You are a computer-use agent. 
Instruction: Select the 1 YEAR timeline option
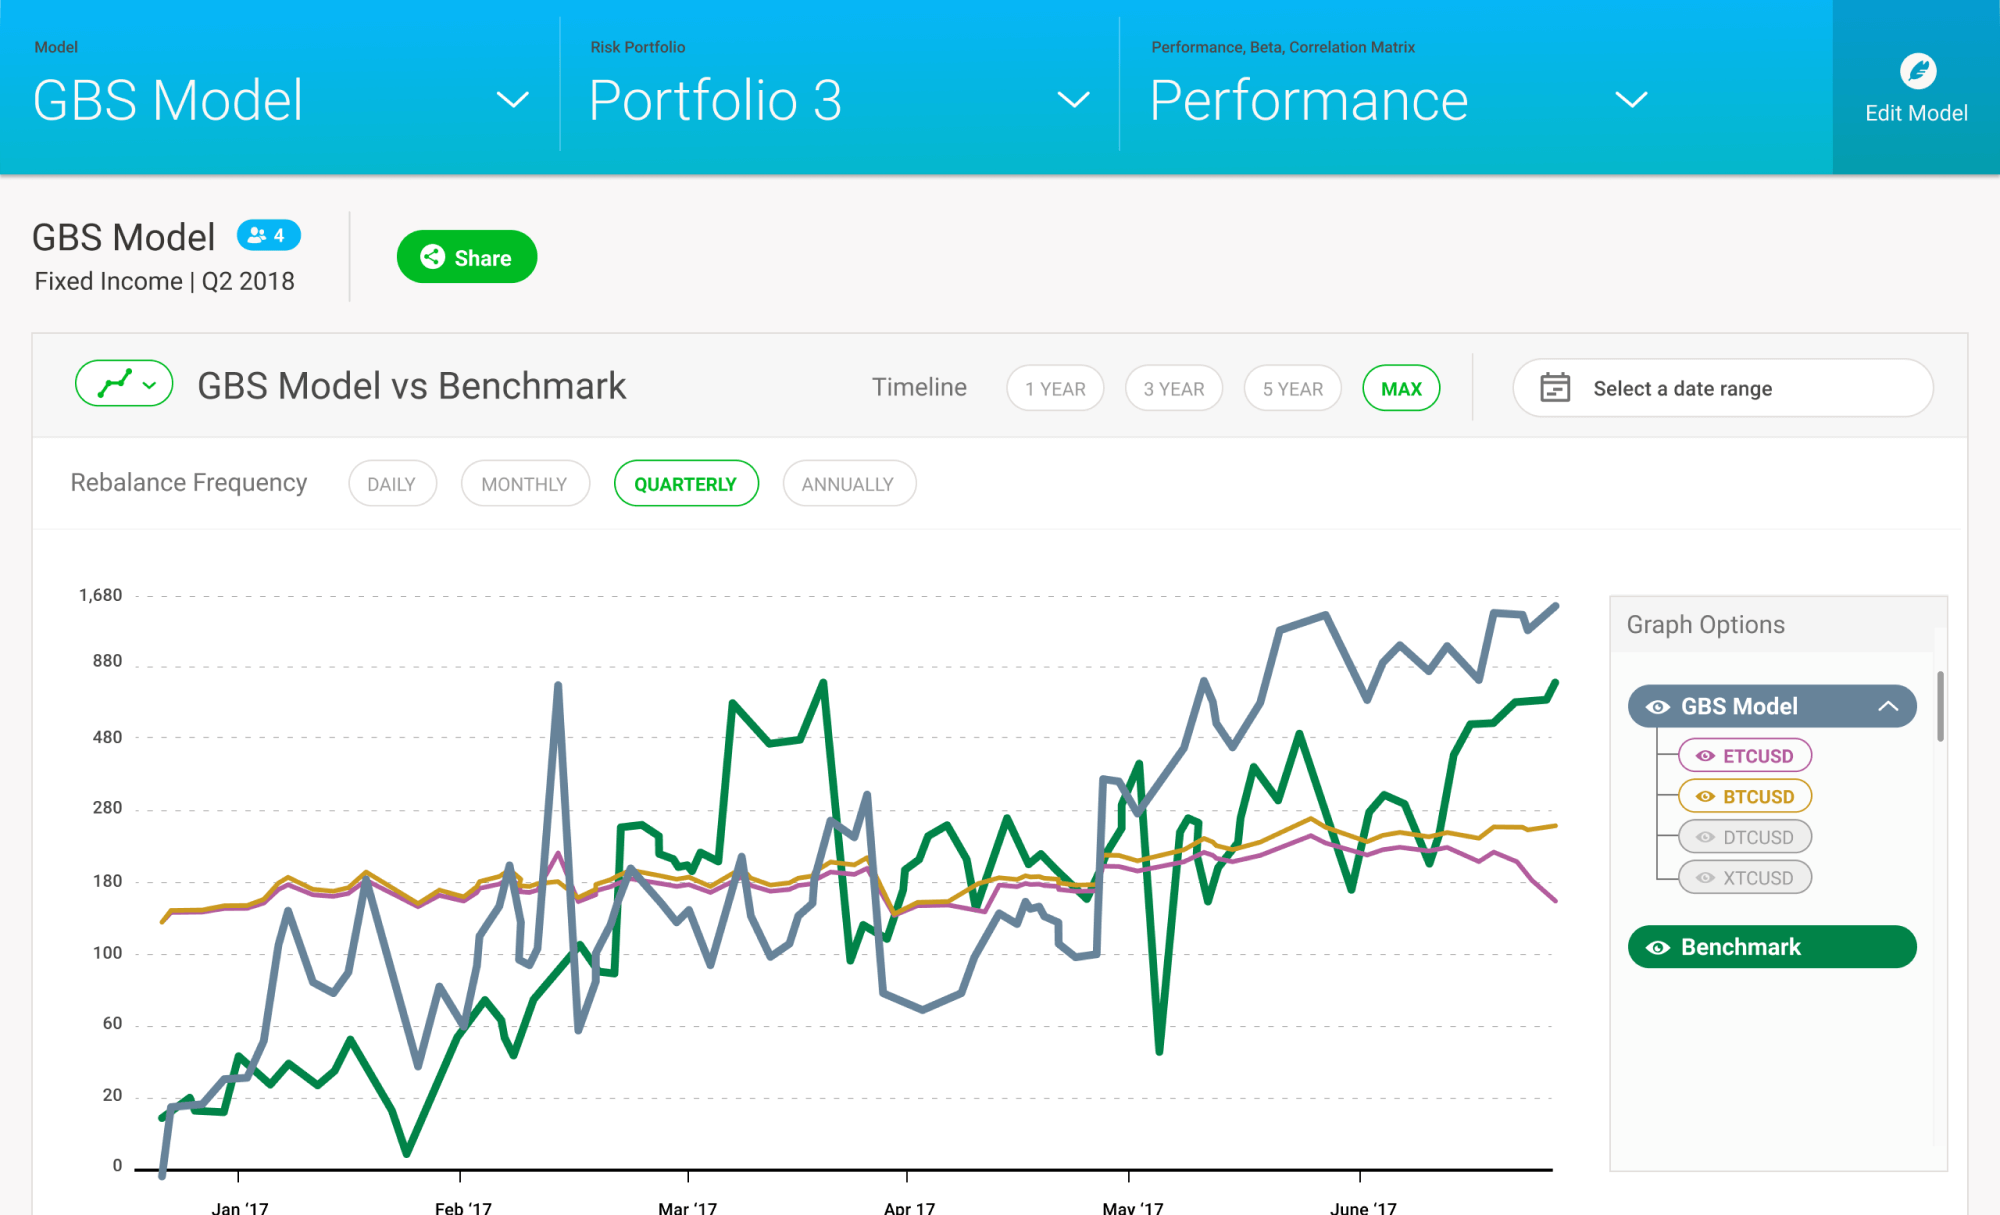1055,388
